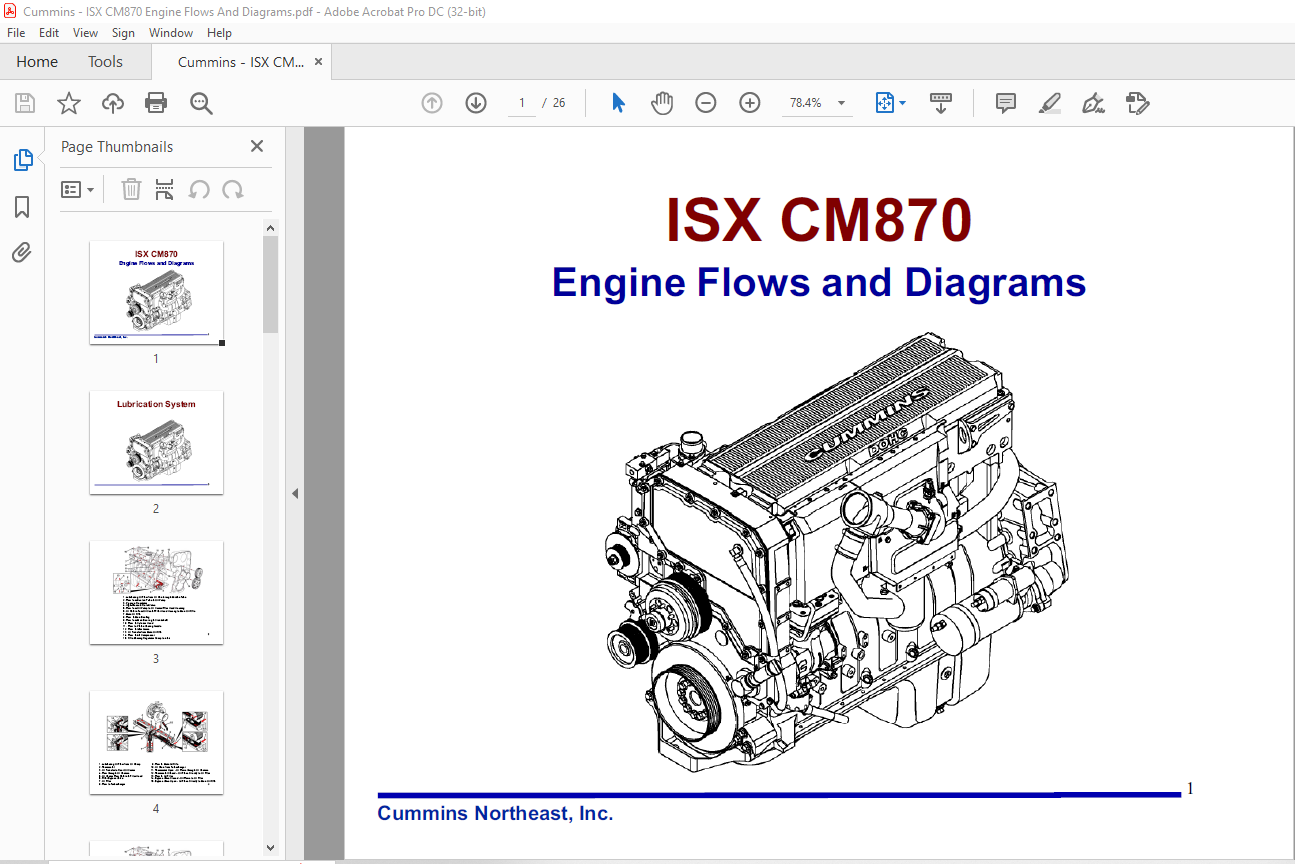Open the Edit menu
This screenshot has height=864, width=1295.
(49, 33)
